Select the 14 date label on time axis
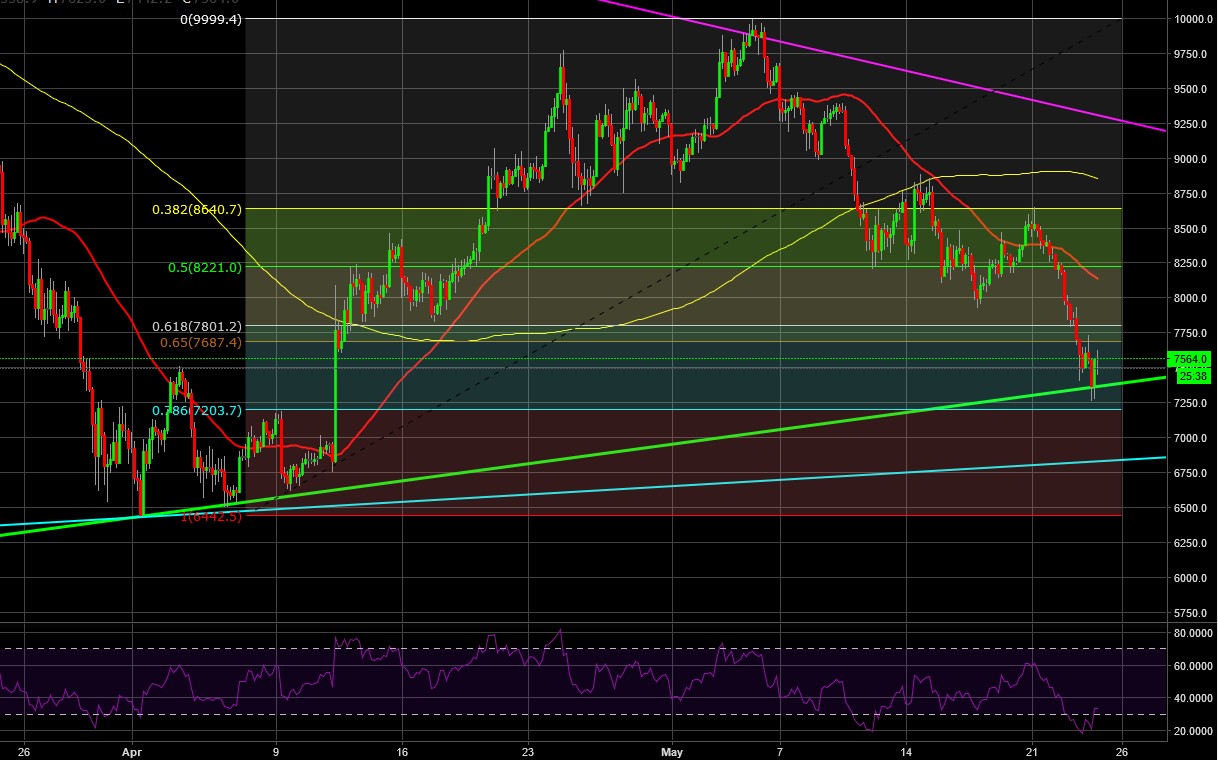 coord(906,750)
